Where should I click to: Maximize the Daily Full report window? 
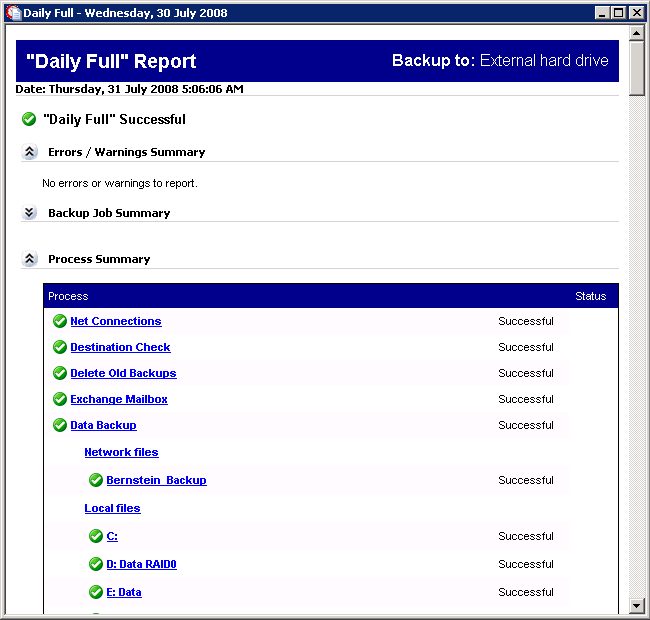(618, 13)
